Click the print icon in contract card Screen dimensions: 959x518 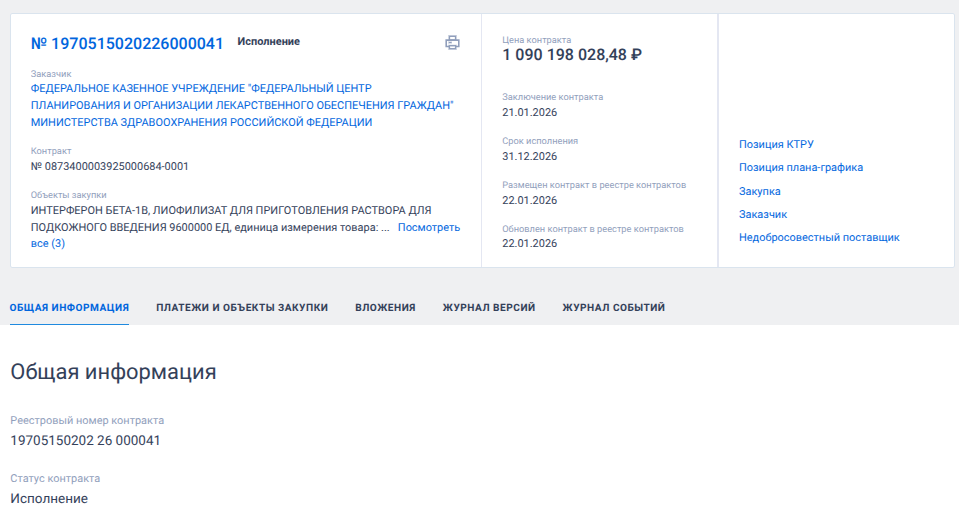(452, 43)
